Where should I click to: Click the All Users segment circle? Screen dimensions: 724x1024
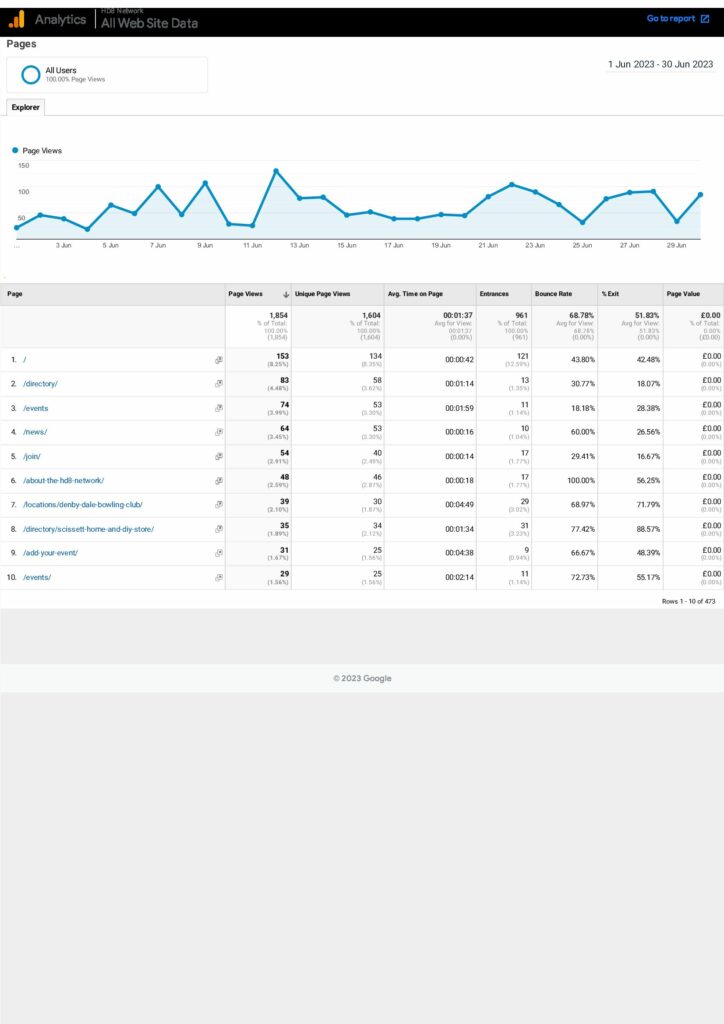click(31, 74)
